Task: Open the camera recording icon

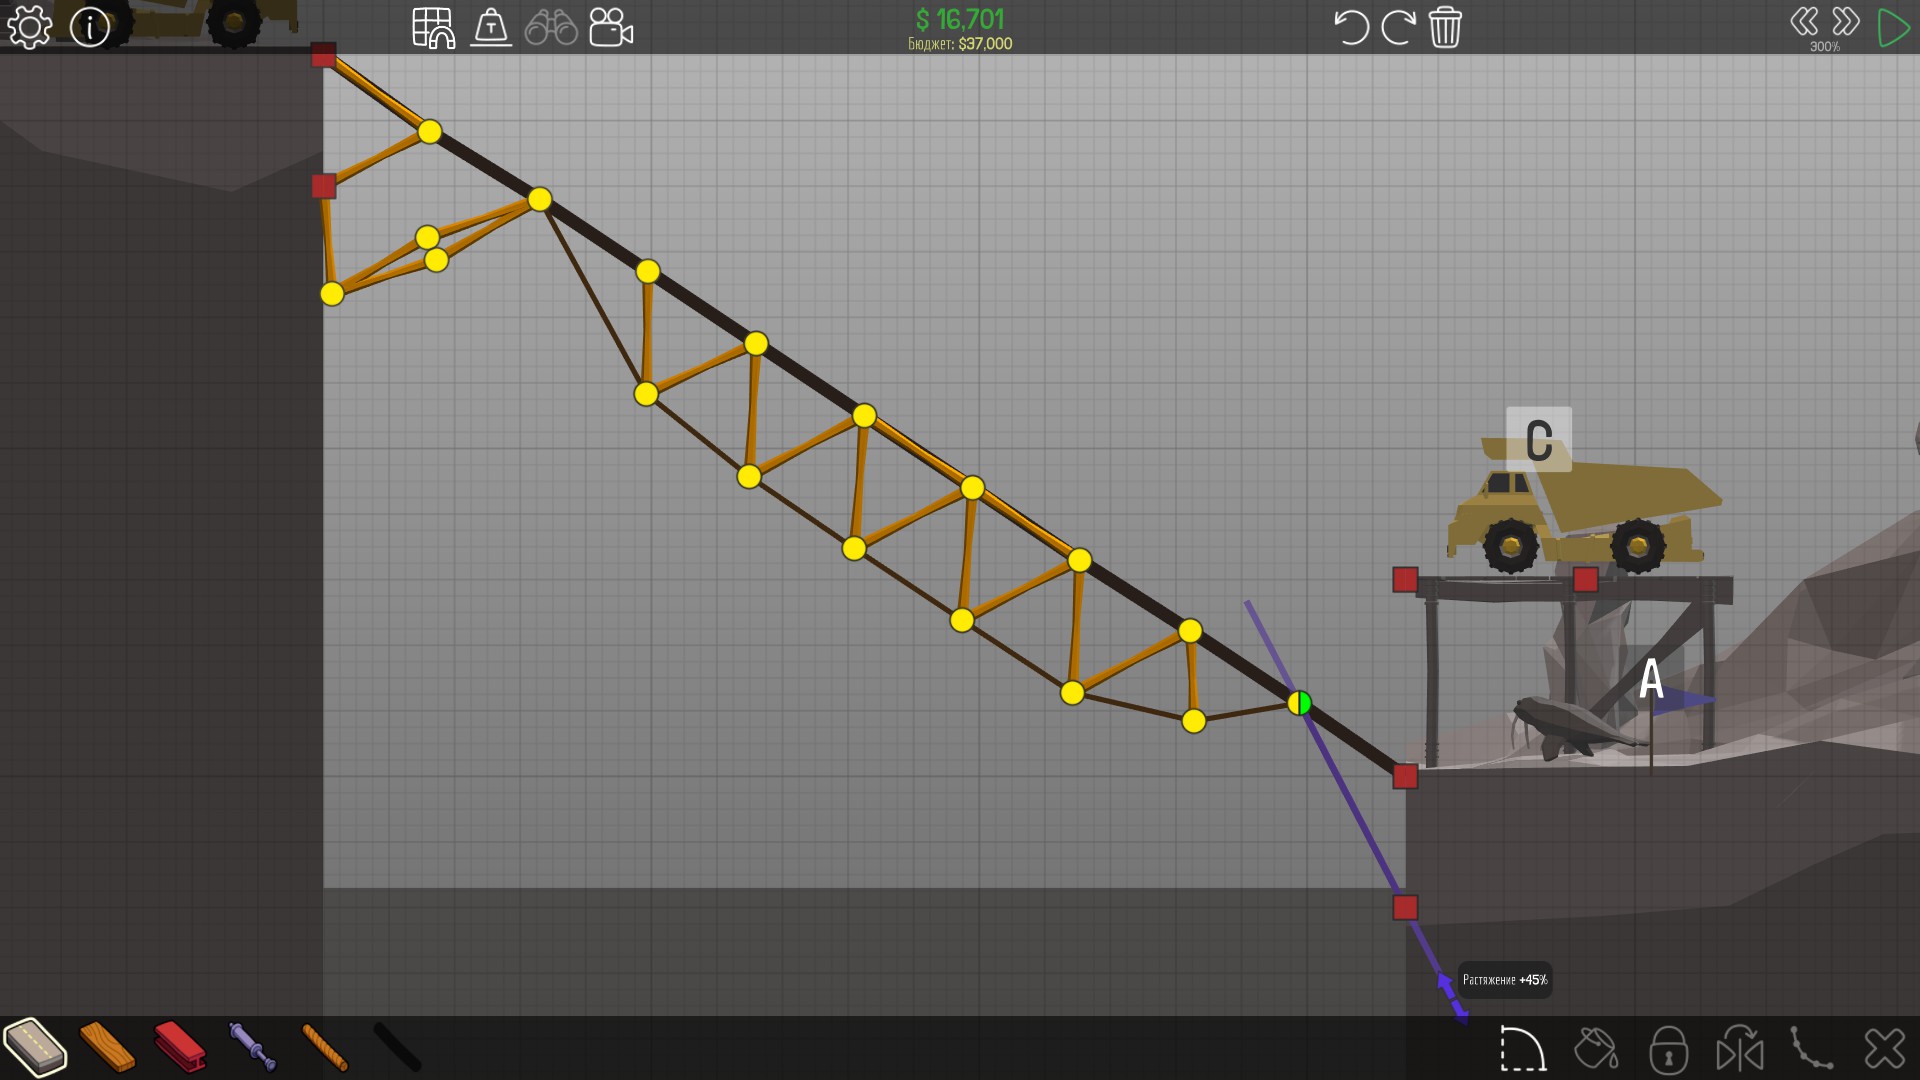Action: point(611,27)
